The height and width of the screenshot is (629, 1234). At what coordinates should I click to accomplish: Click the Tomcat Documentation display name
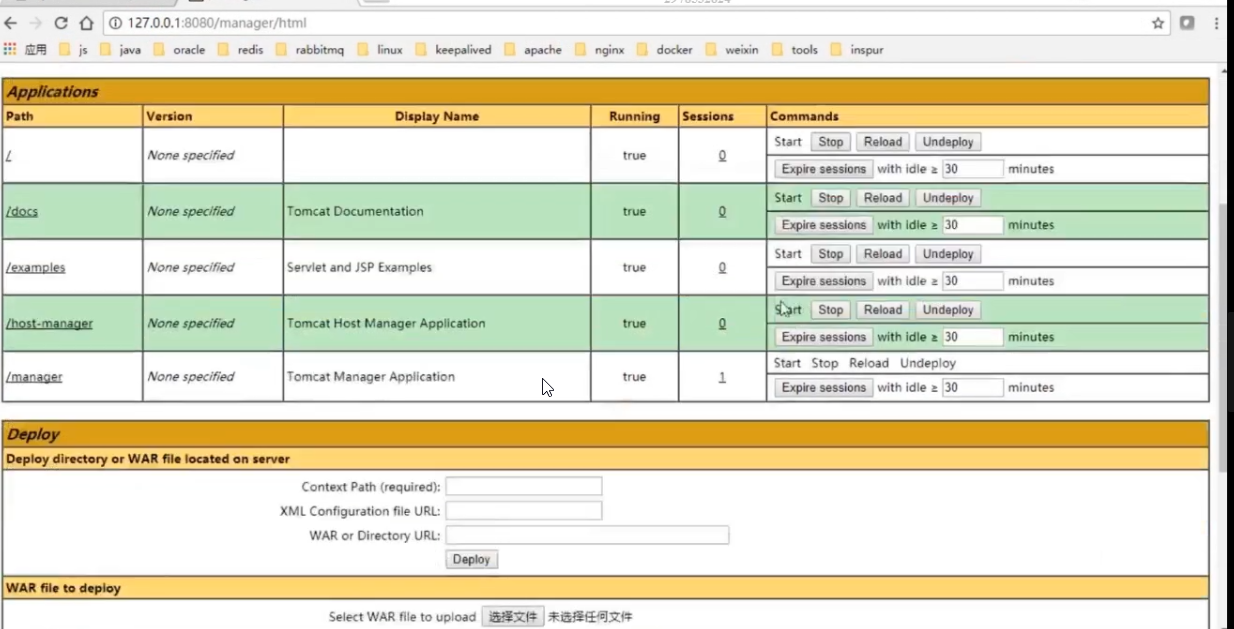pos(355,212)
